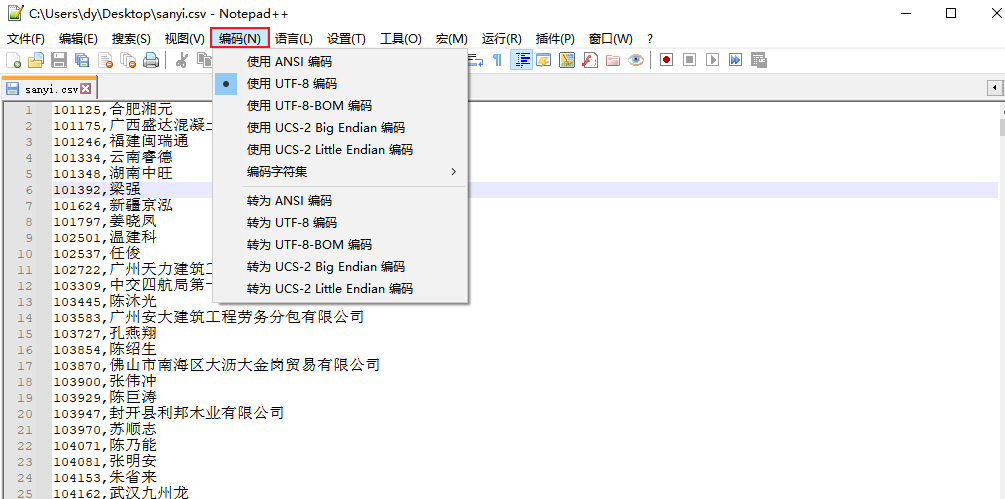Click the save-status icon on sanyi.csv tab
Image resolution: width=1005 pixels, height=499 pixels.
click(12, 89)
